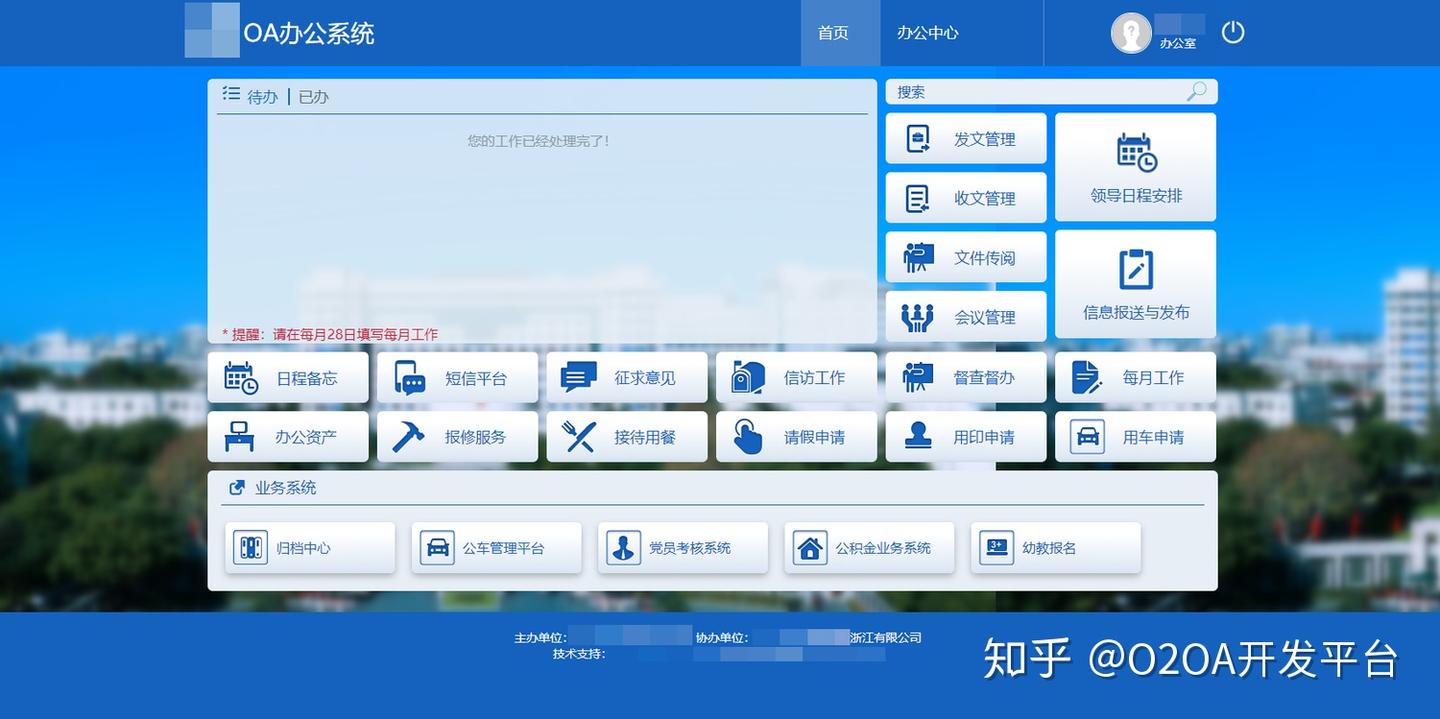The height and width of the screenshot is (719, 1440).
Task: Switch to the 已办 tab
Action: coord(313,96)
